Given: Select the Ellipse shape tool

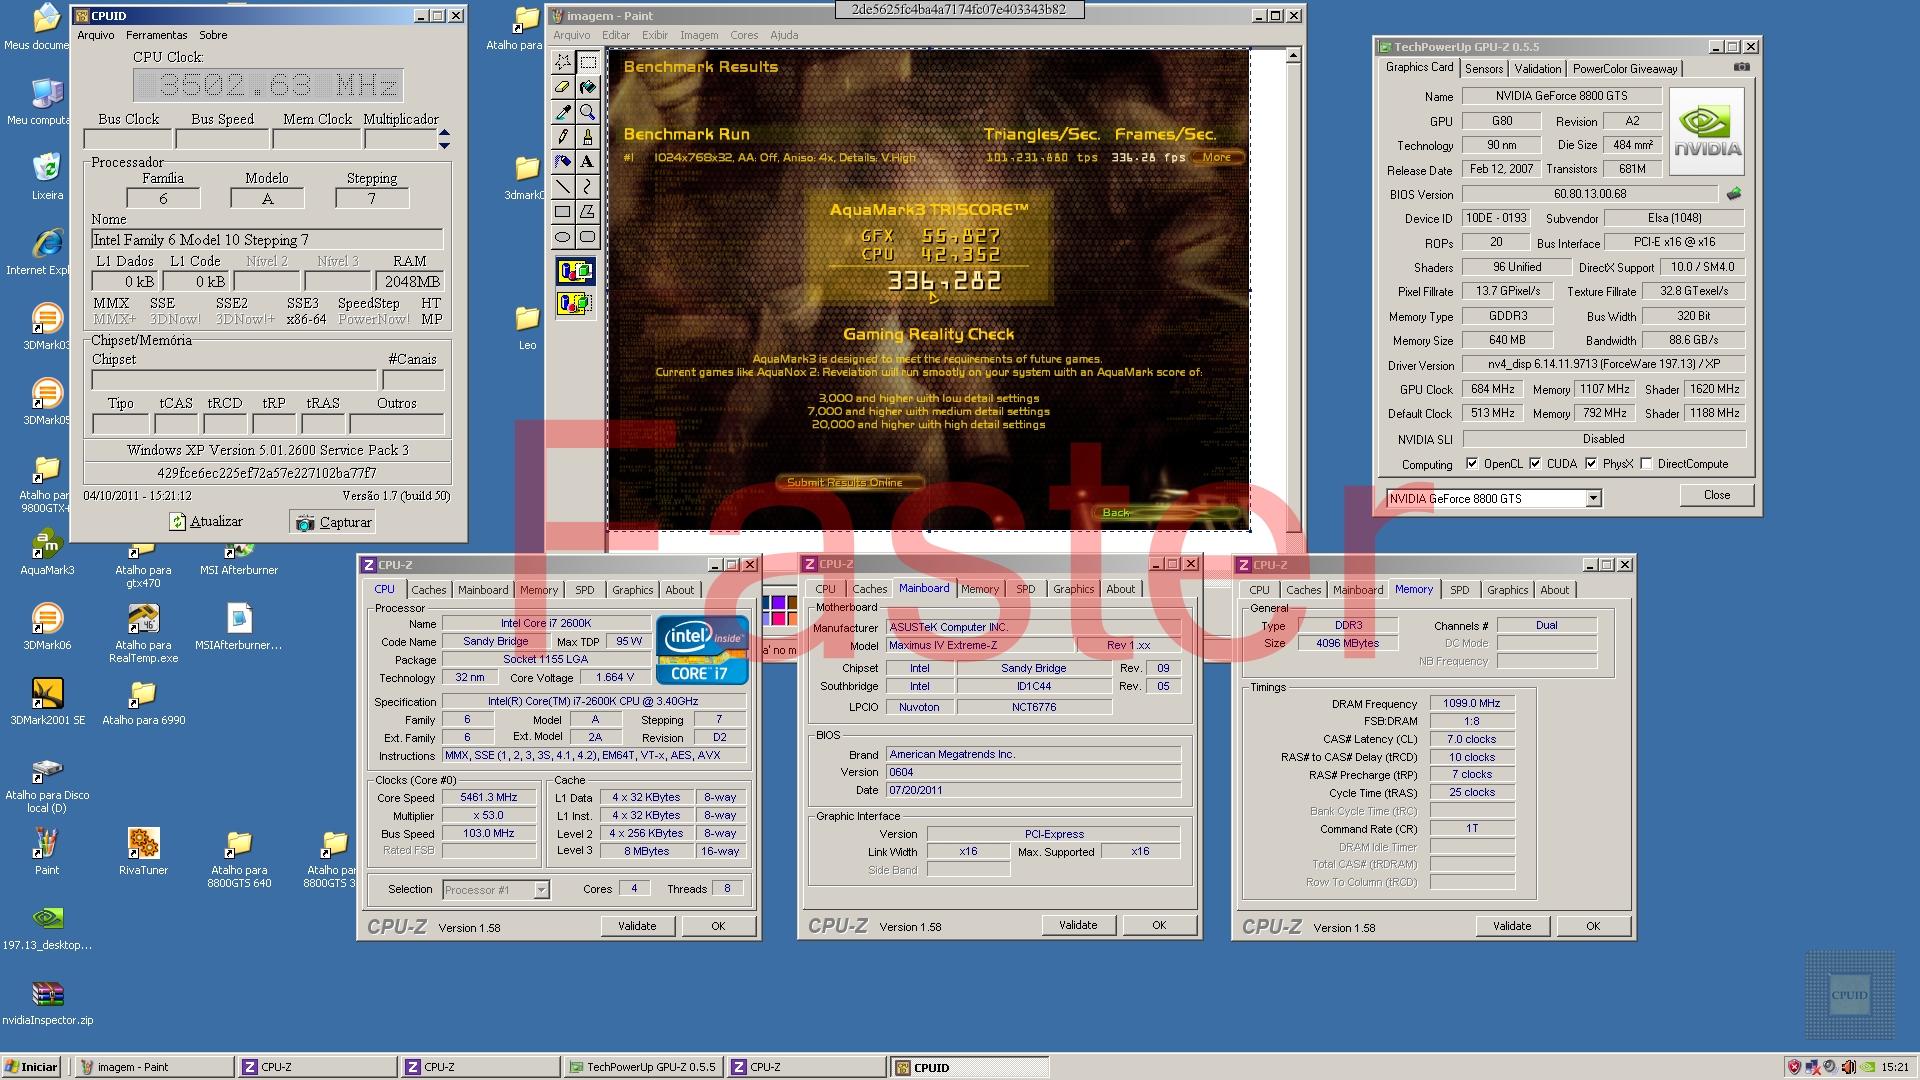Looking at the screenshot, I should coord(563,237).
